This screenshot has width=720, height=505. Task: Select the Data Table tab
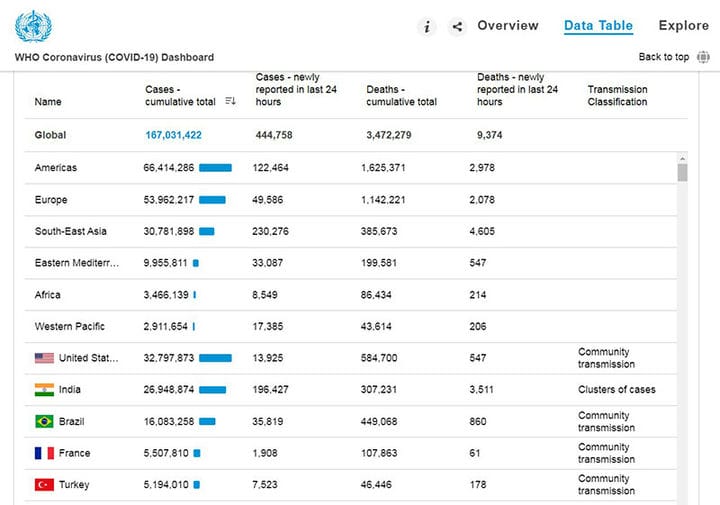tap(598, 26)
